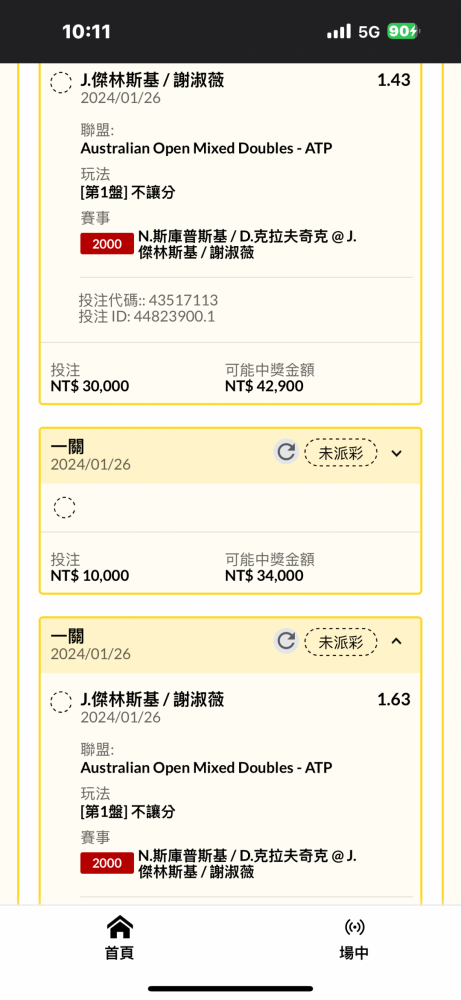Refresh the NT$ 10,000 bet slip
Viewport: 461px width, 1000px height.
[x=286, y=452]
